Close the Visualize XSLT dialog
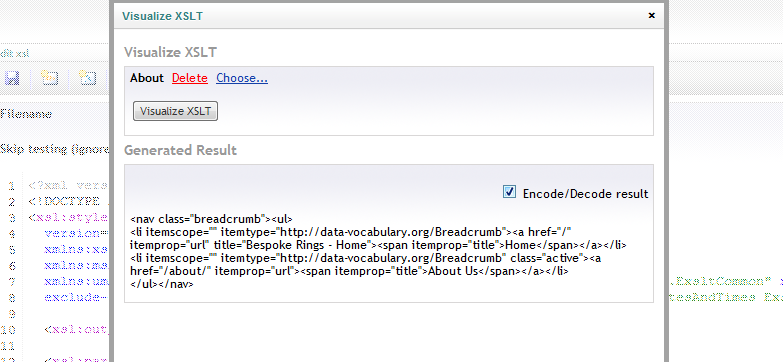The height and width of the screenshot is (362, 783). 651,15
